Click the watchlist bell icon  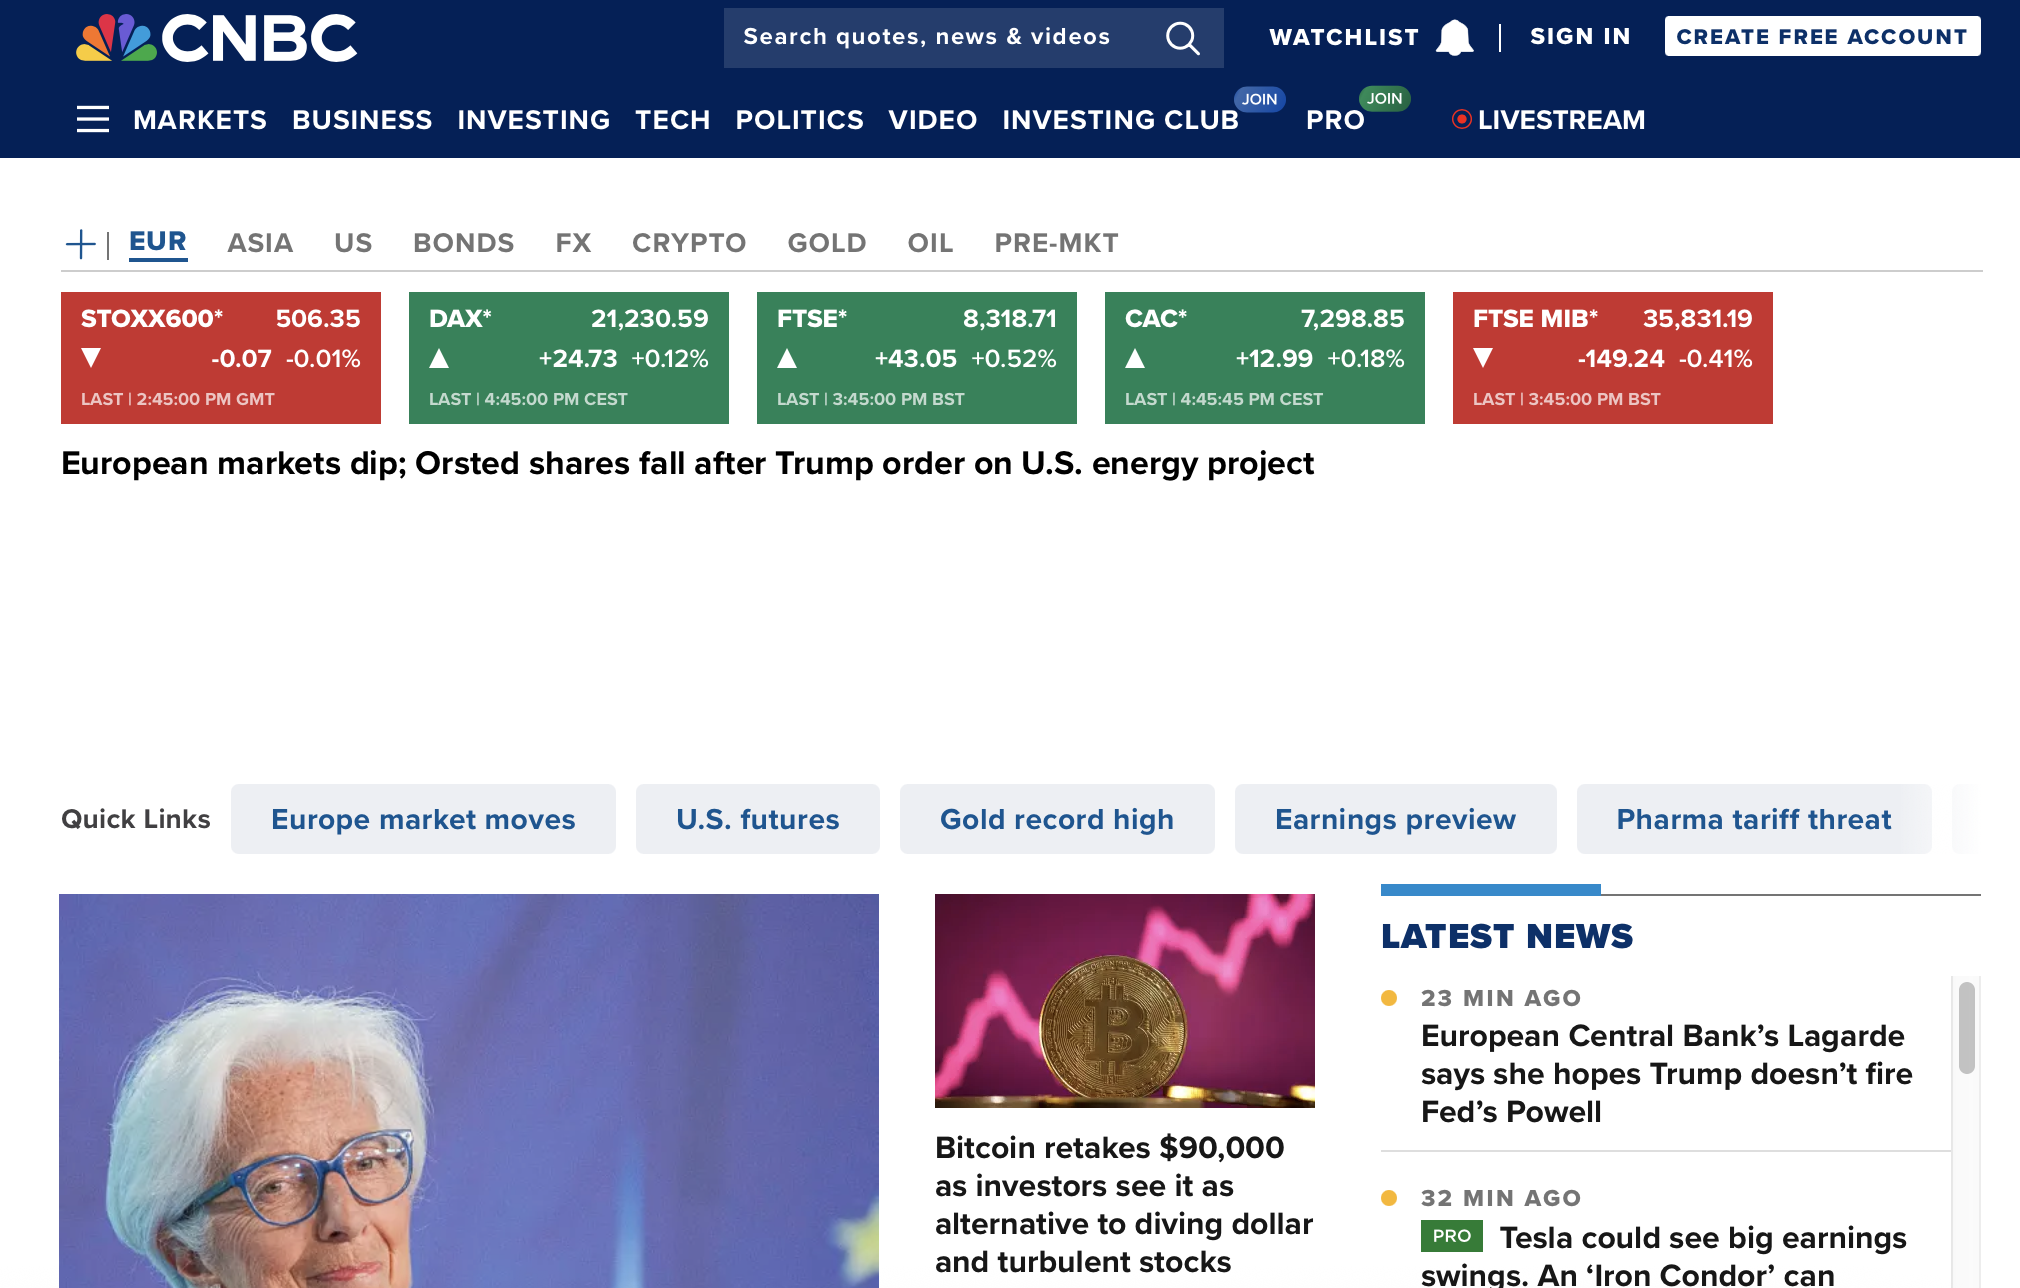tap(1454, 38)
